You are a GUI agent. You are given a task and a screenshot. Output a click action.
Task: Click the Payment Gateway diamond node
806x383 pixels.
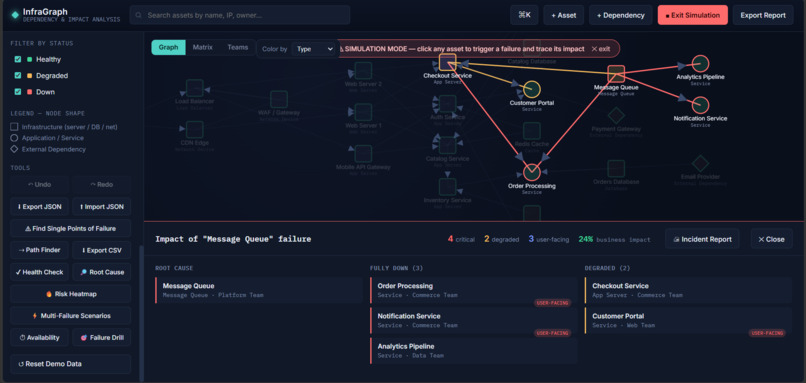(x=616, y=116)
